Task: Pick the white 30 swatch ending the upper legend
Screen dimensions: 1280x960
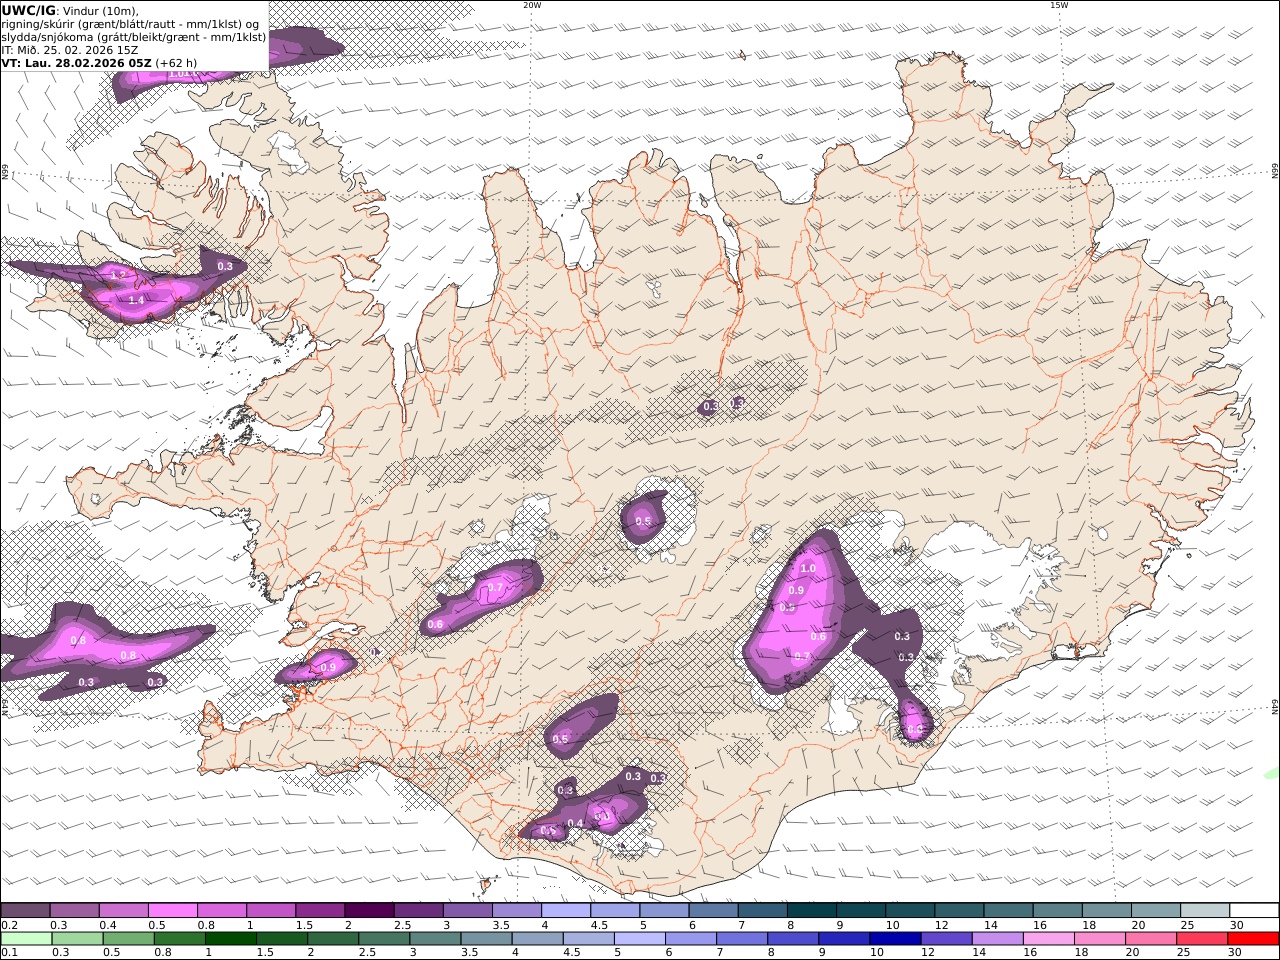Action: tap(1255, 911)
